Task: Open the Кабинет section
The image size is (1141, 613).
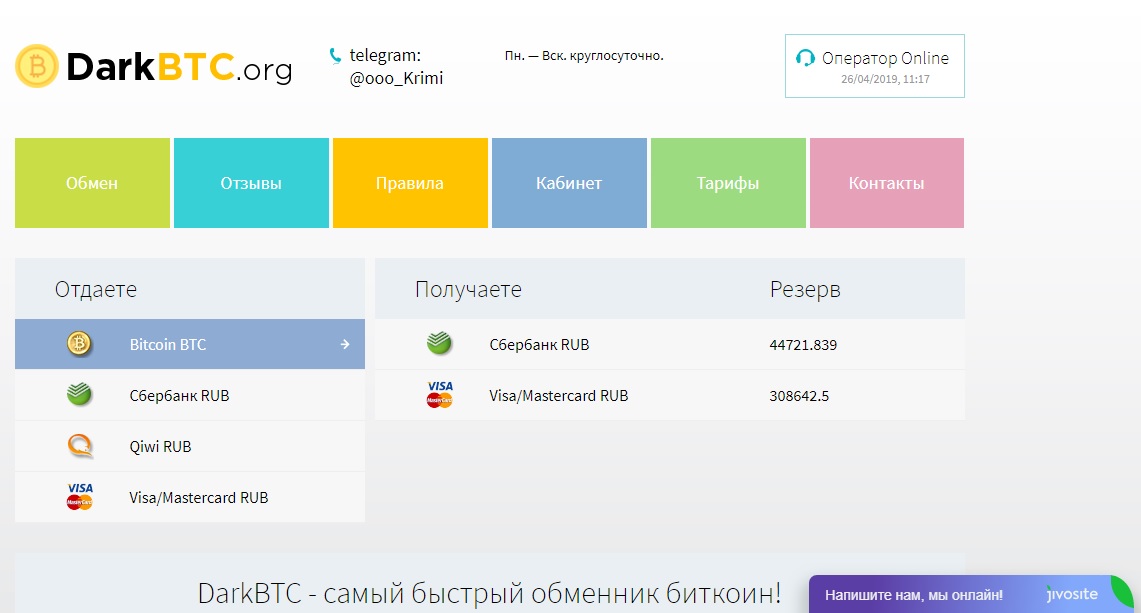Action: (569, 183)
